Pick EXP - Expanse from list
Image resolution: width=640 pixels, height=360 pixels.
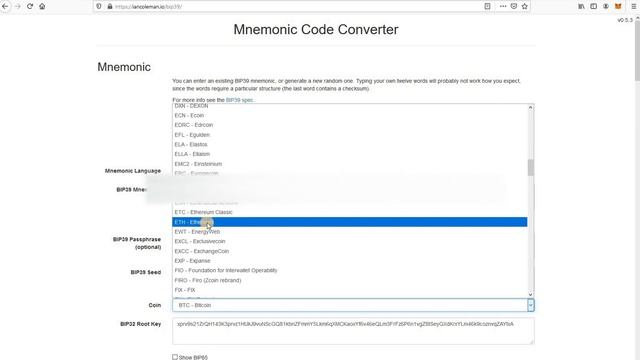[349, 261]
